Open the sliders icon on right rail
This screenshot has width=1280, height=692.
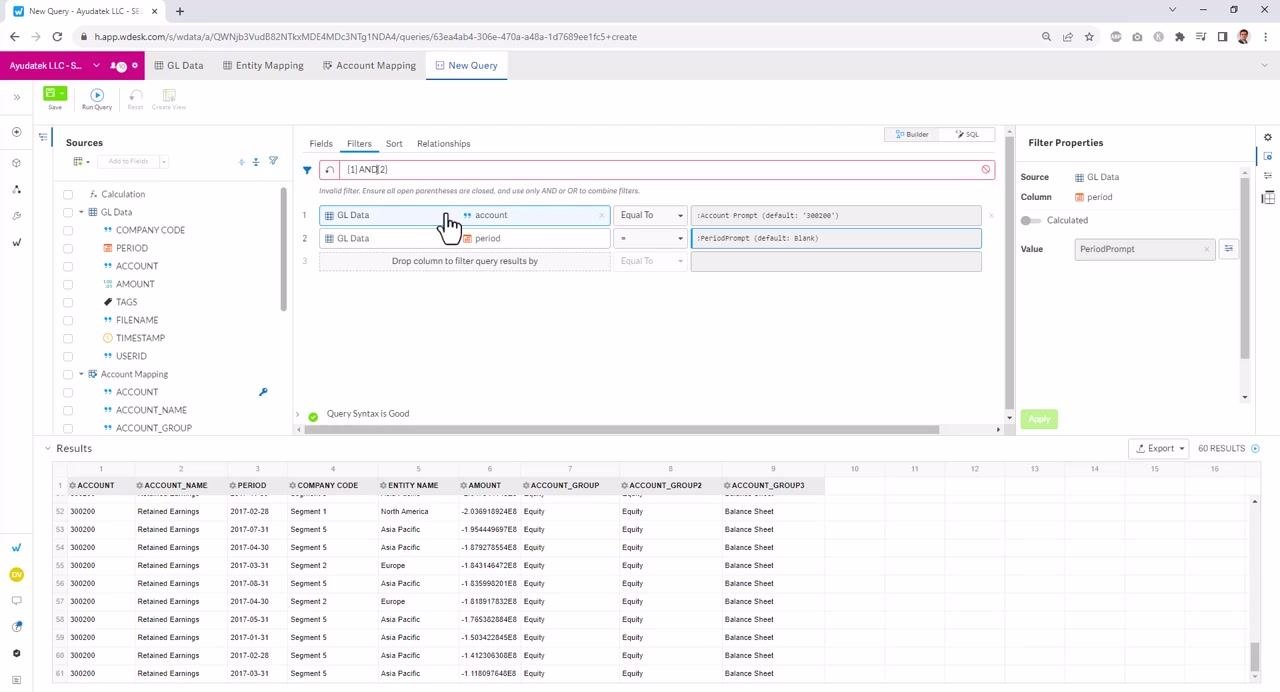pyautogui.click(x=1268, y=176)
